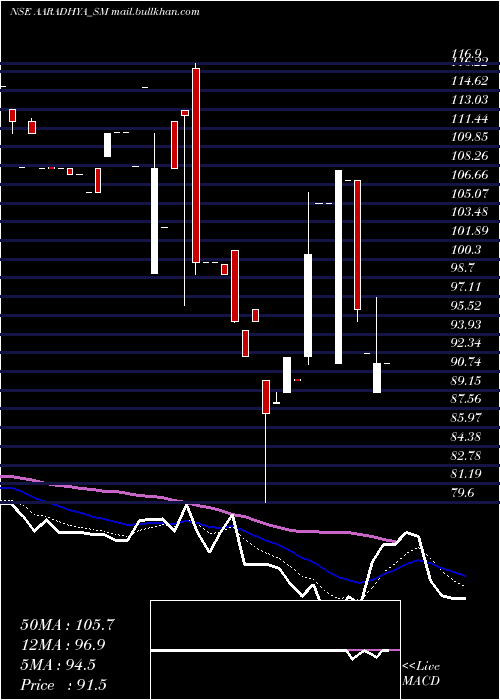
Task: Click the tallest red candlestick near 116.9
Action: [196, 165]
